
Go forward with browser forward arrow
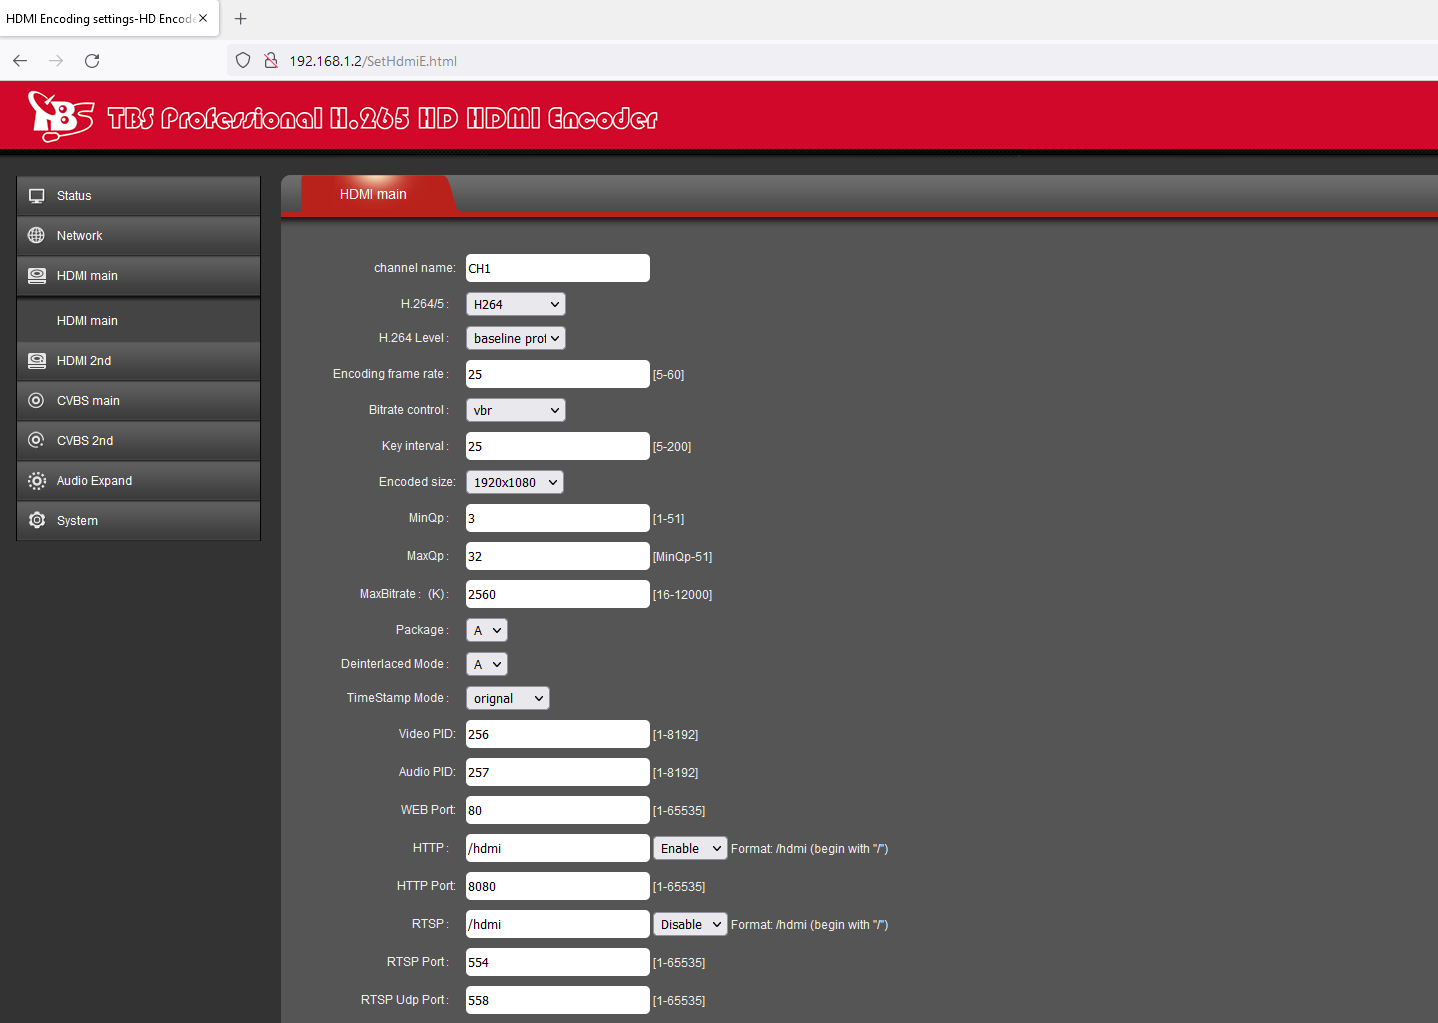(56, 61)
